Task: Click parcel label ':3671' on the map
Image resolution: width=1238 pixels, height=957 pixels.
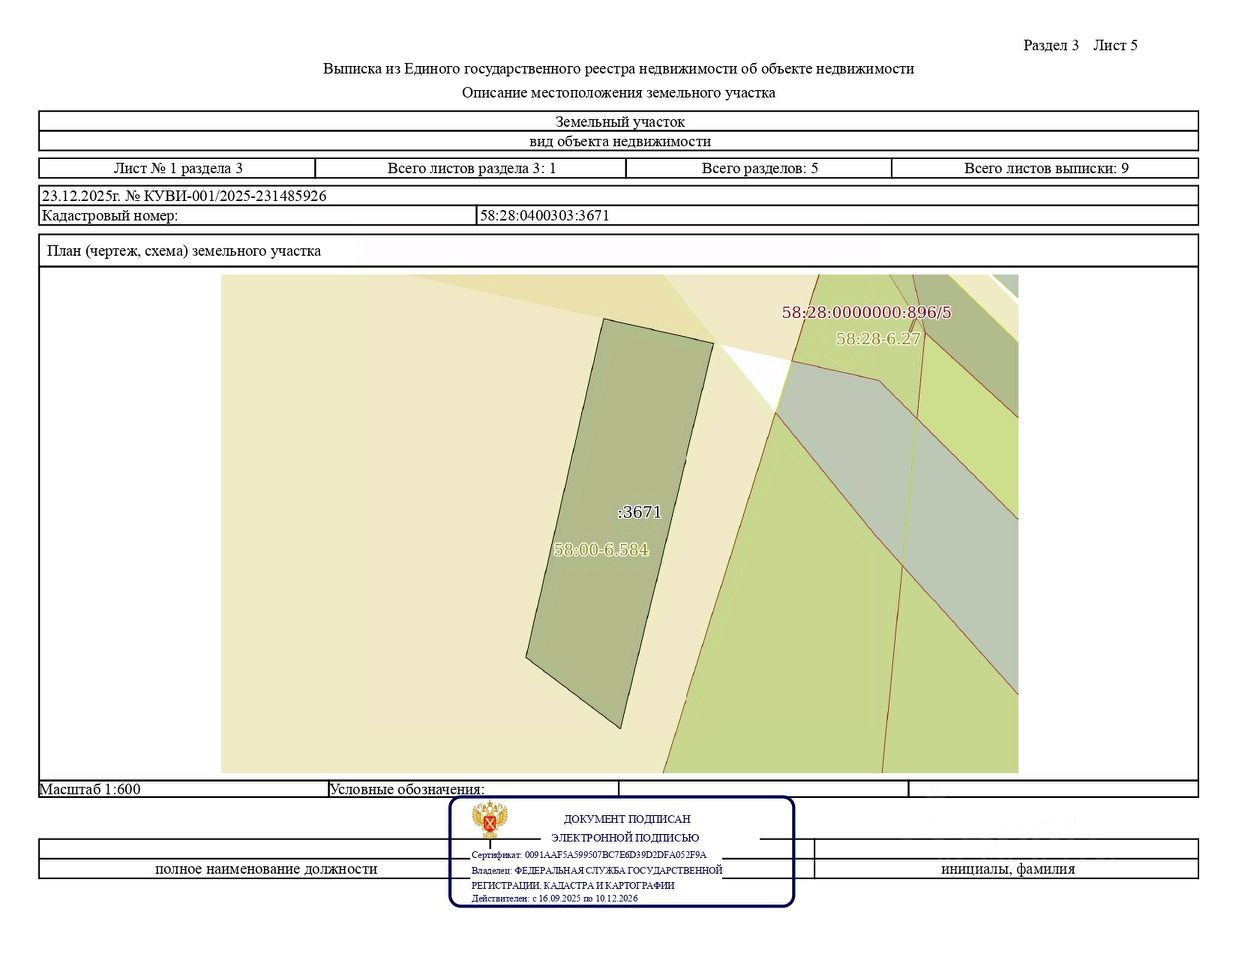Action: (640, 512)
